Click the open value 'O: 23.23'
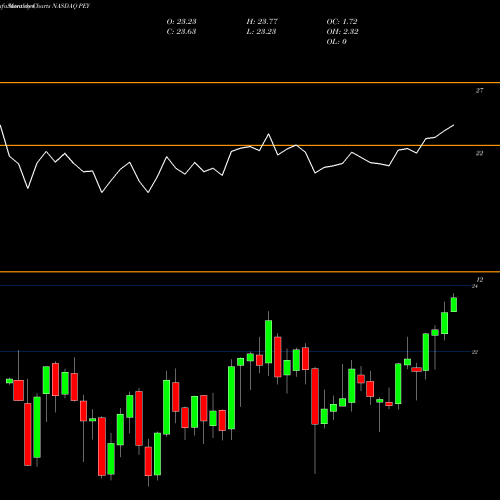Screen dimensions: 500x500 pyautogui.click(x=181, y=22)
